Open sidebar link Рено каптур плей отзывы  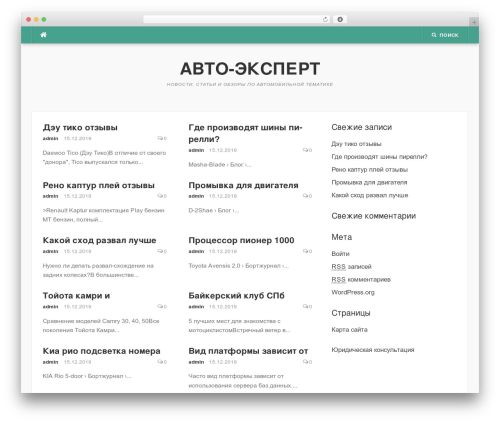(370, 170)
